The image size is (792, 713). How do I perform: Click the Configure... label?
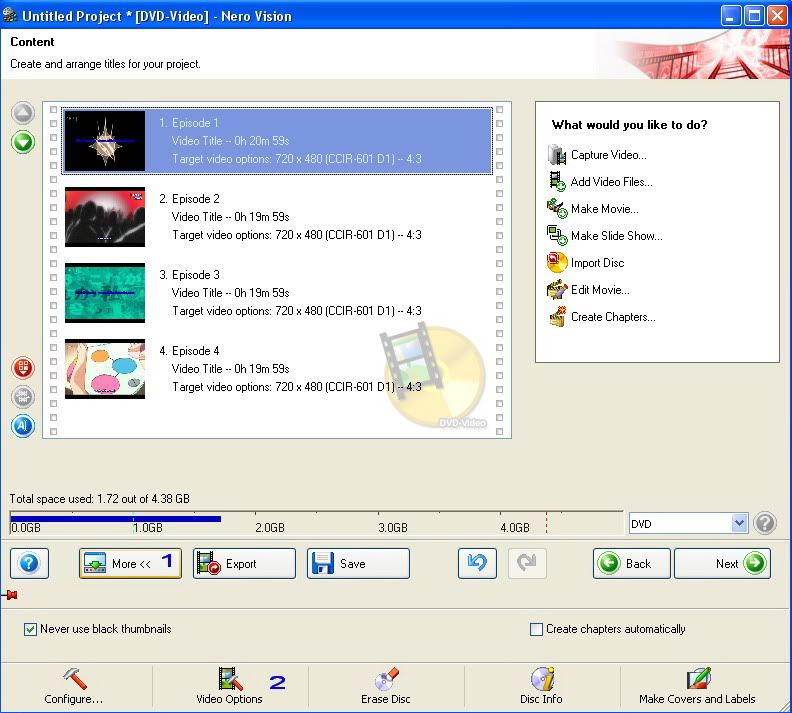[74, 699]
